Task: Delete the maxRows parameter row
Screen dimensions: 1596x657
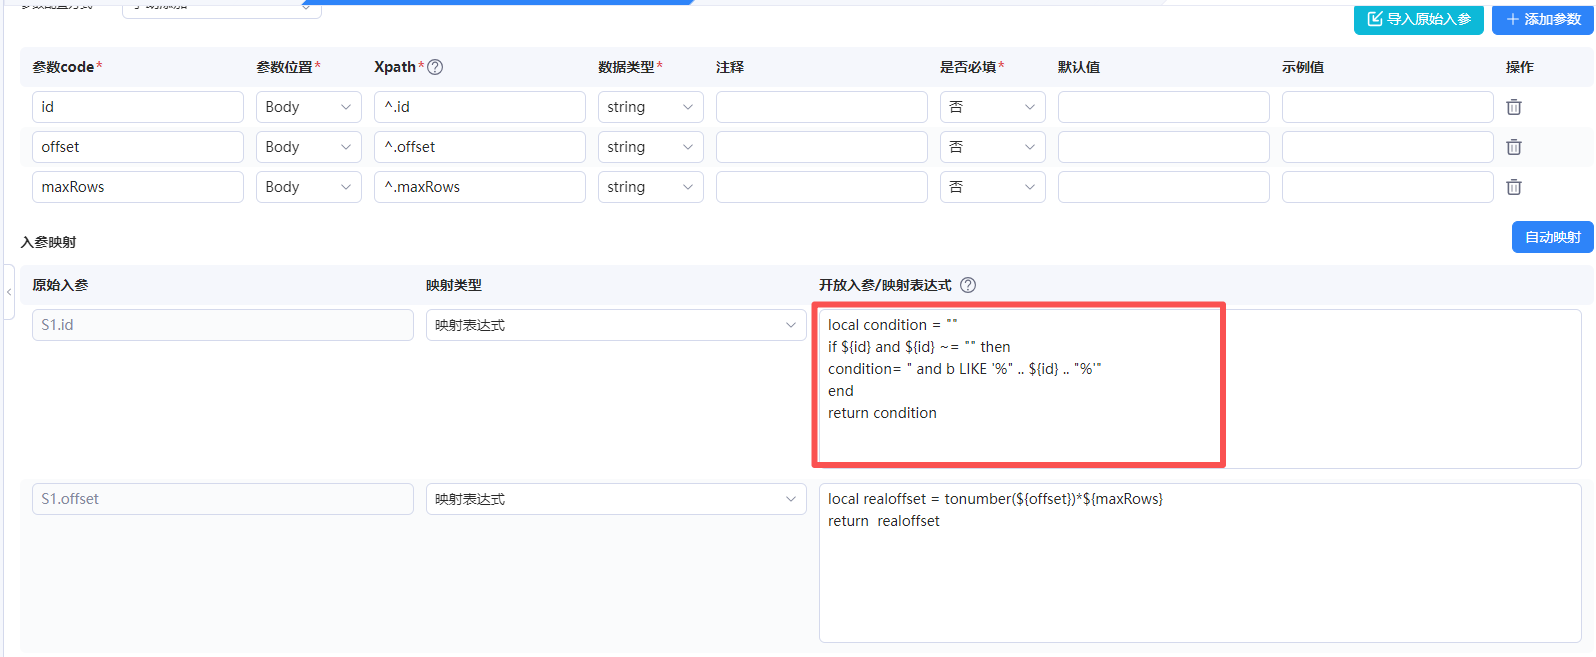Action: [1514, 187]
